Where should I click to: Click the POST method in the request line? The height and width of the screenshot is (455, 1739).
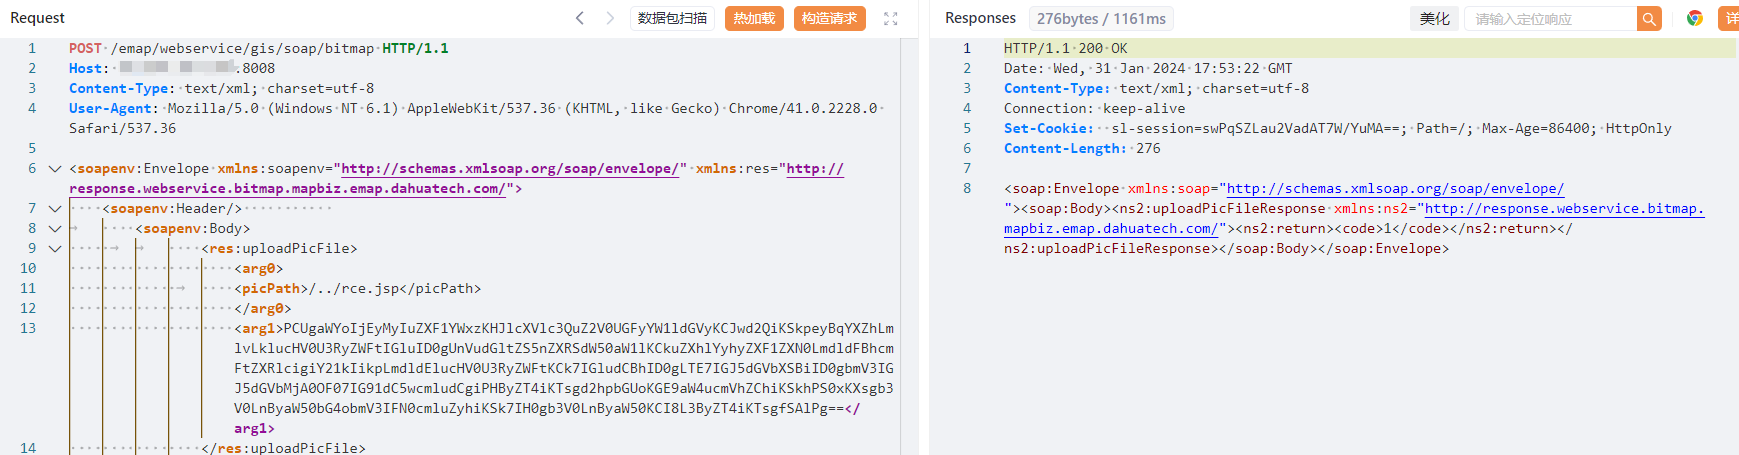pyautogui.click(x=85, y=48)
